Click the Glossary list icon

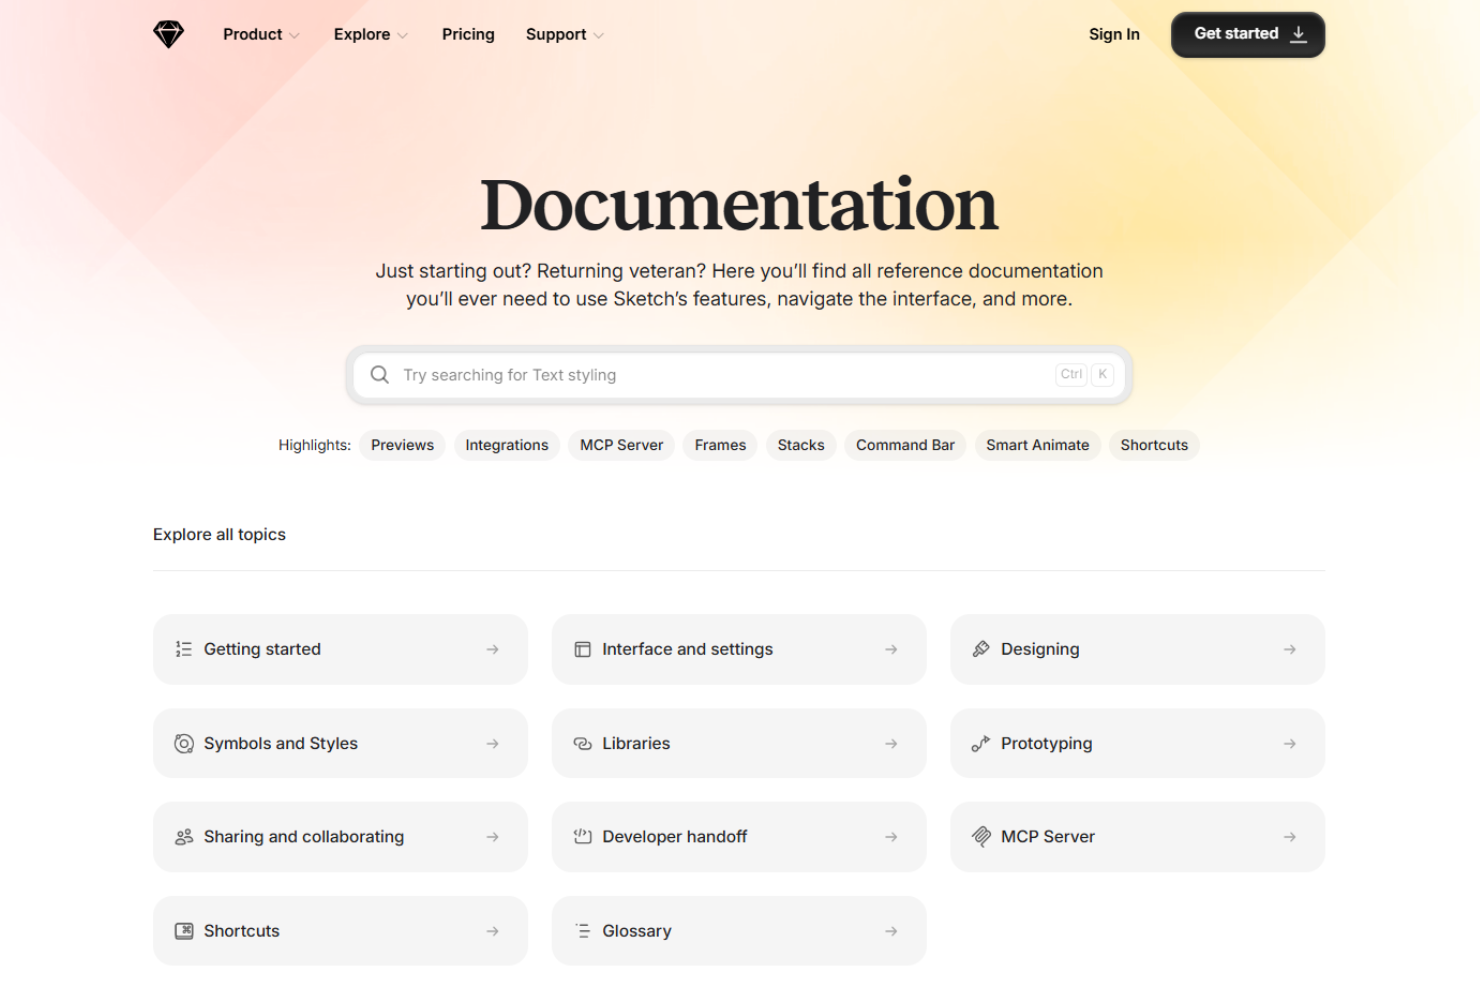[582, 931]
